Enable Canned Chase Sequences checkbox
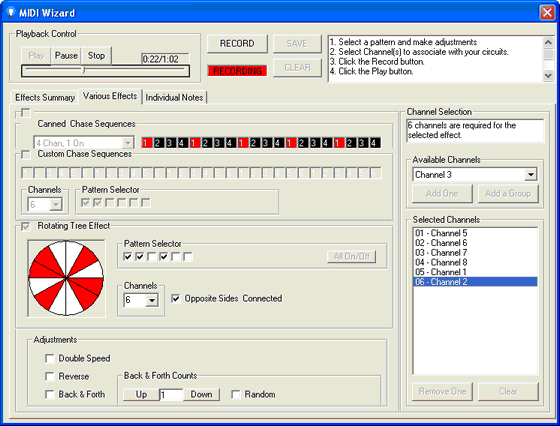 [26, 113]
